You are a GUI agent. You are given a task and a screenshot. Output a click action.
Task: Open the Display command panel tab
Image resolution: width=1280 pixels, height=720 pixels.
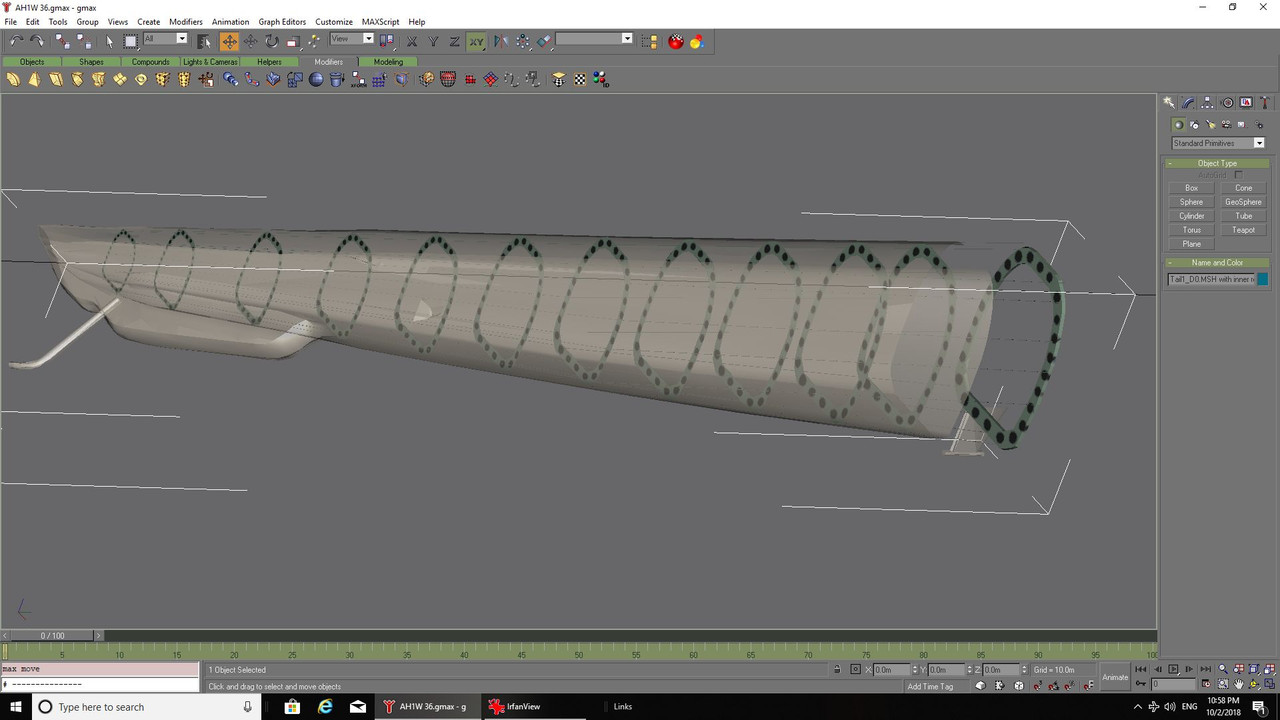(1246, 103)
